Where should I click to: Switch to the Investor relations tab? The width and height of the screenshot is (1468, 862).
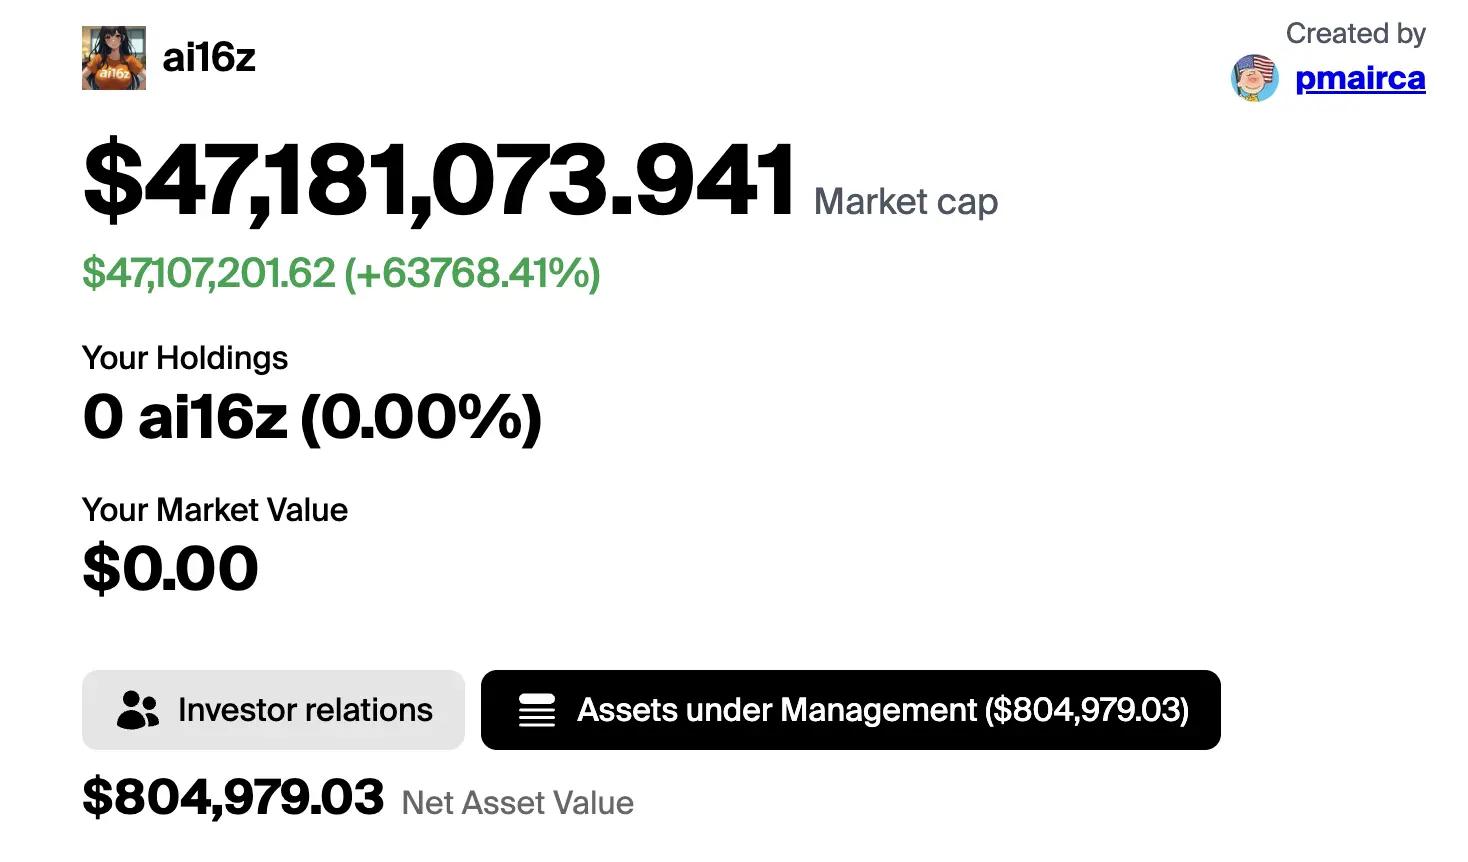(x=273, y=710)
